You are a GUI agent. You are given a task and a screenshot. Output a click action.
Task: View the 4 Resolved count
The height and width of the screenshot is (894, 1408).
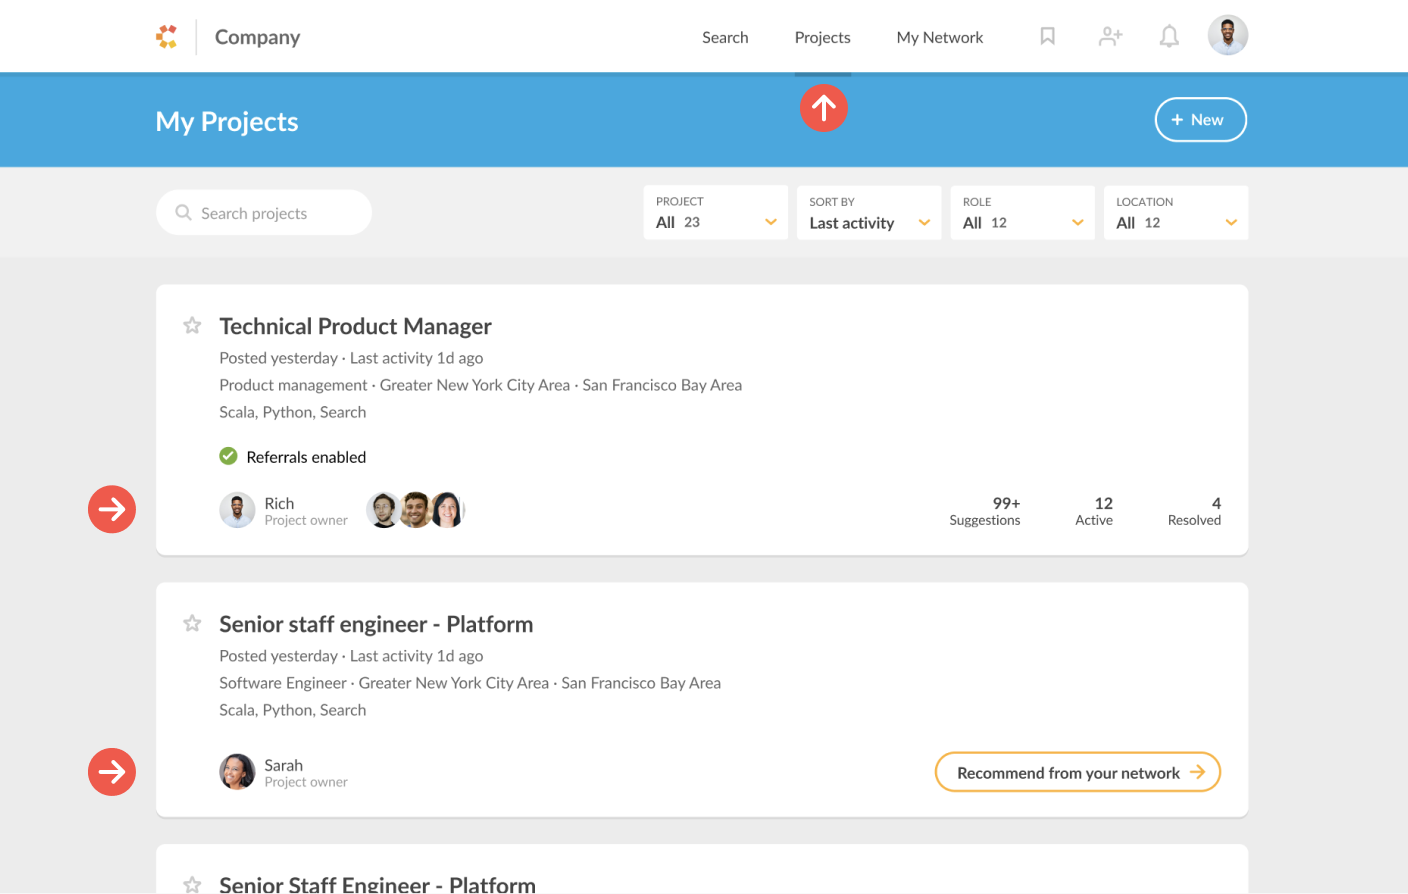click(x=1194, y=511)
